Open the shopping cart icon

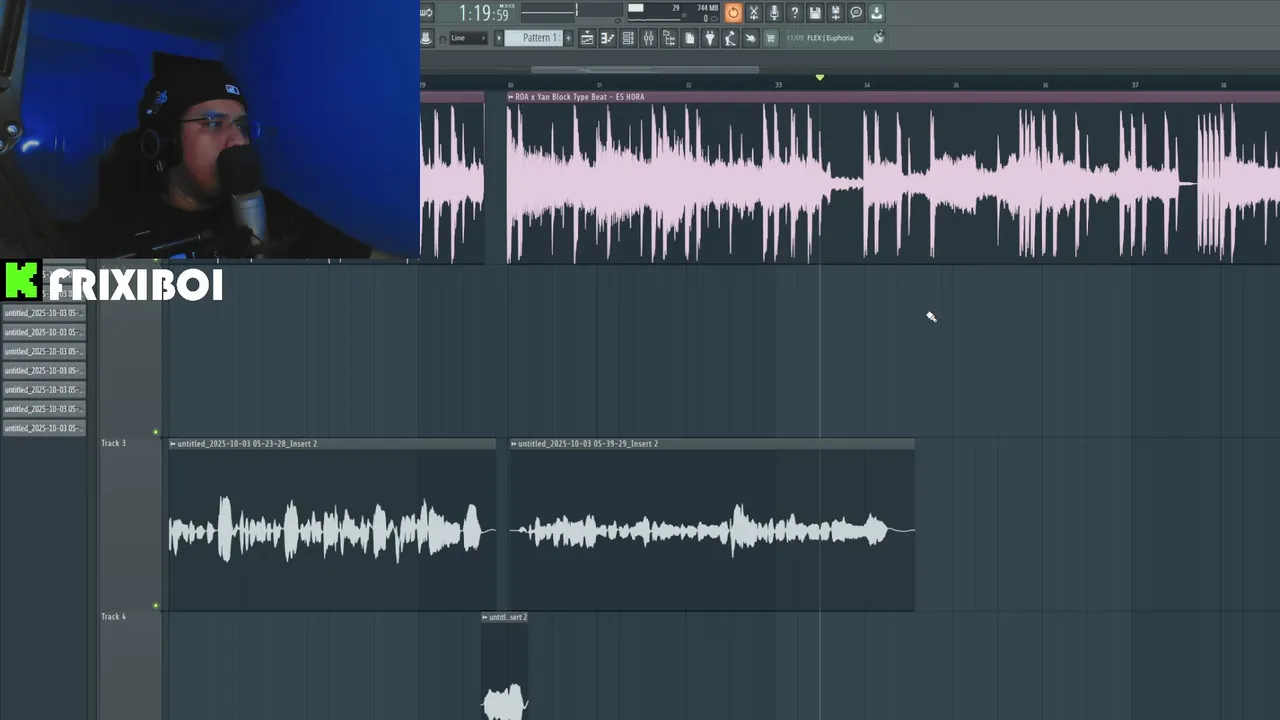point(770,38)
